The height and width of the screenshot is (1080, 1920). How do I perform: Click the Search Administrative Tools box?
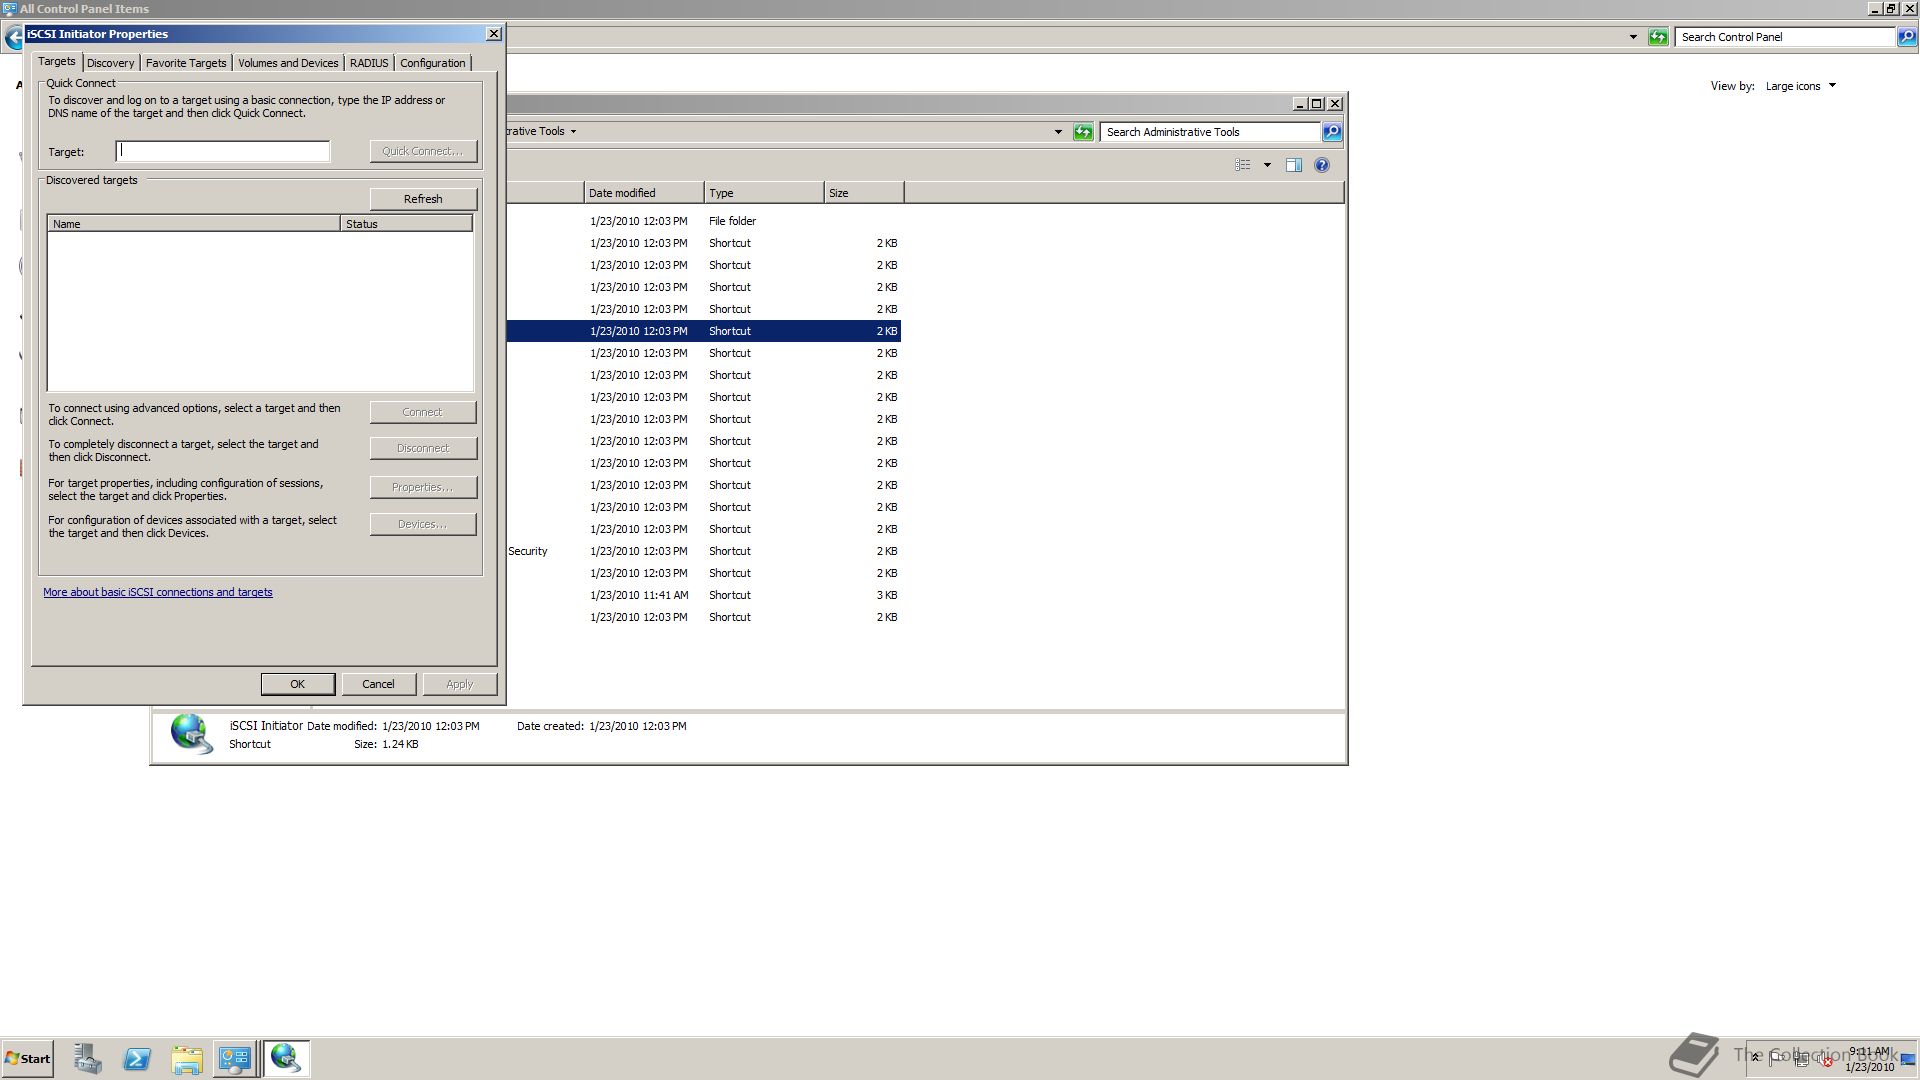[x=1210, y=132]
